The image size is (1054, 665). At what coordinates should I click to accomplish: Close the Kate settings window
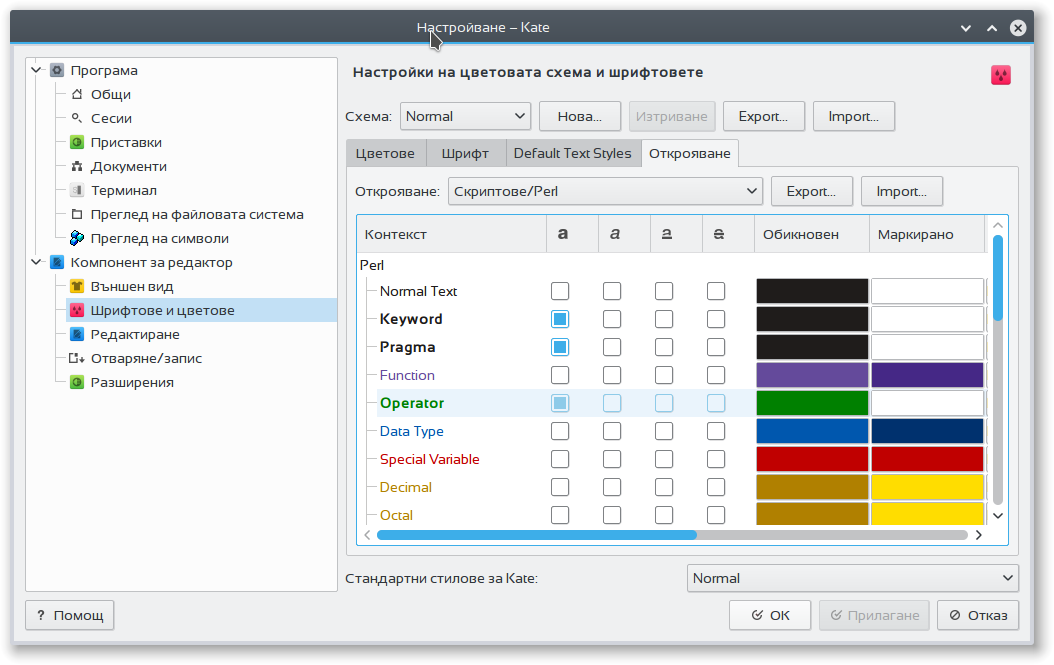pos(1018,28)
